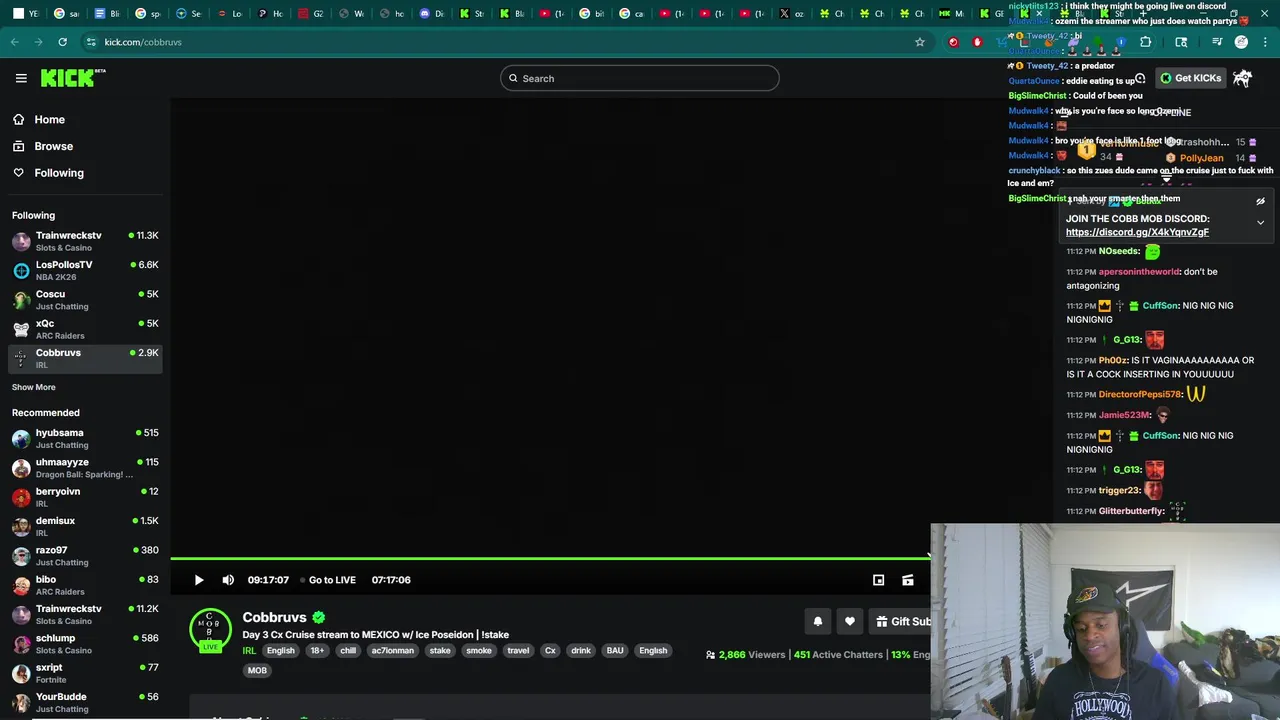Screen dimensions: 1280x720
Task: Click Go to LIVE
Action: 328,580
